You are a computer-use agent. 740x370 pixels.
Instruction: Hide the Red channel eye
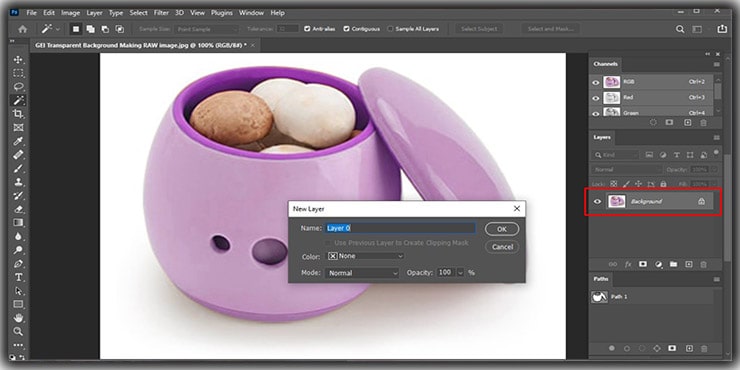click(x=596, y=98)
